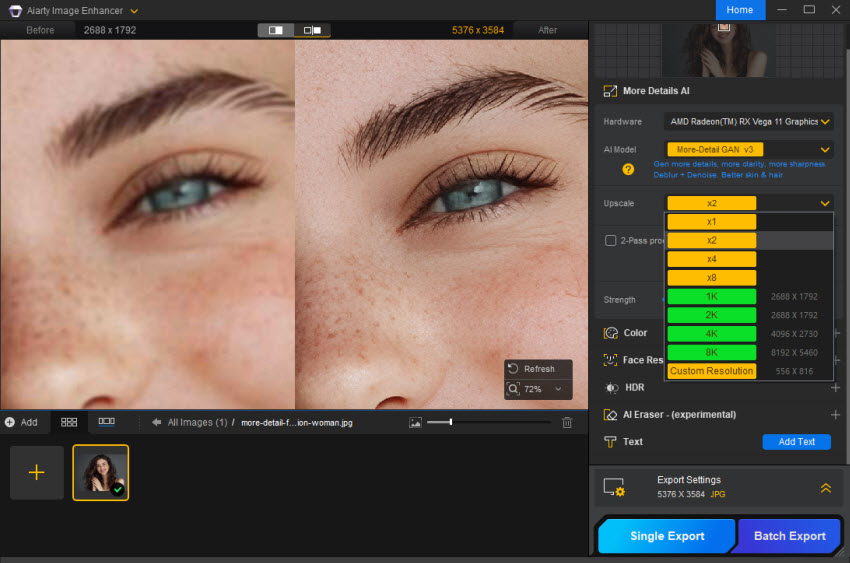Viewport: 850px width, 563px height.
Task: Expand Export Settings with double chevron
Action: (x=825, y=488)
